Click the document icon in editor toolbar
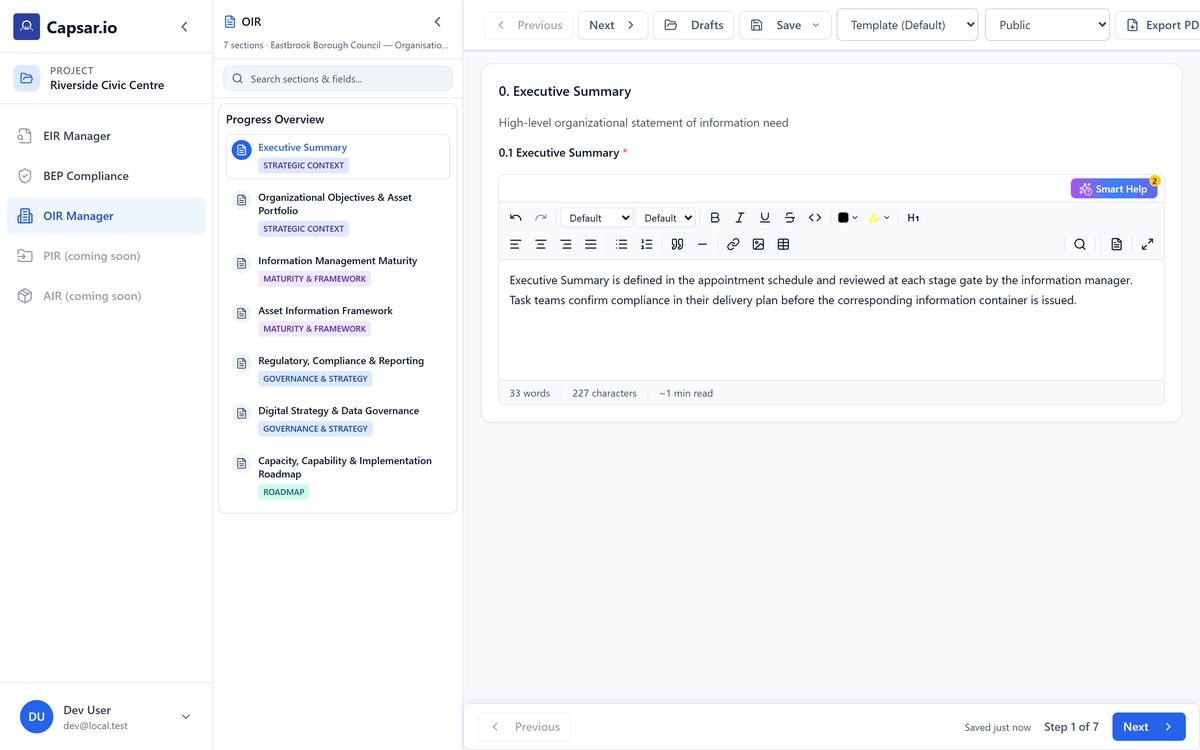 tap(1117, 244)
